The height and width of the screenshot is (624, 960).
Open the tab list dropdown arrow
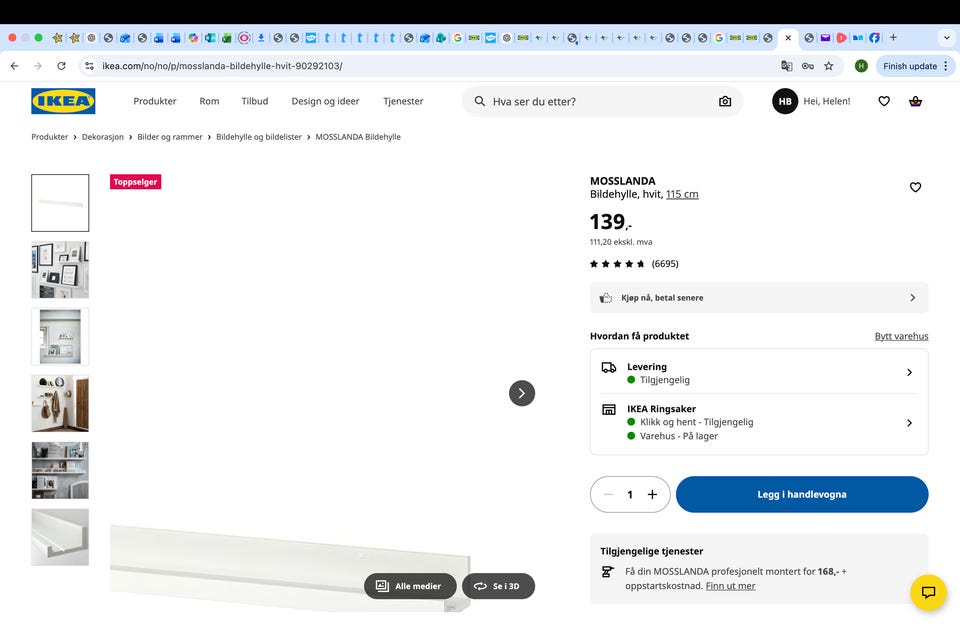click(x=947, y=38)
